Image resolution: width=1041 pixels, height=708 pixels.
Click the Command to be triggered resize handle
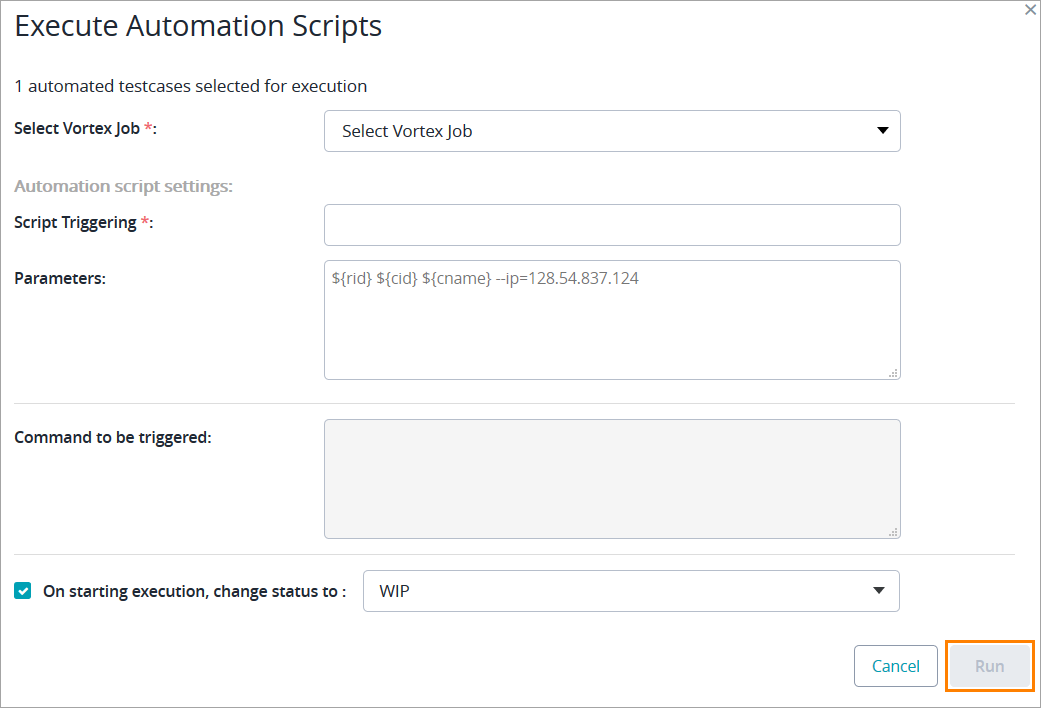click(x=893, y=532)
